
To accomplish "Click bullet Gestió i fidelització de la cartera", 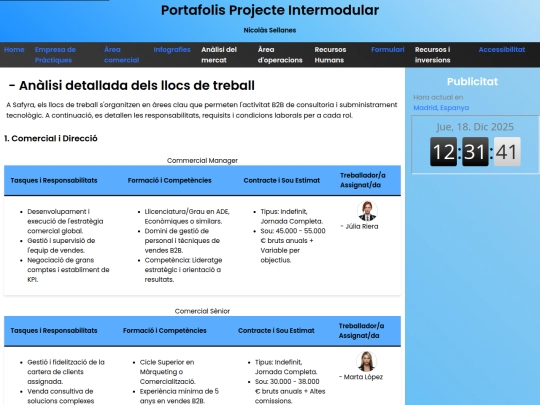I will (66, 372).
